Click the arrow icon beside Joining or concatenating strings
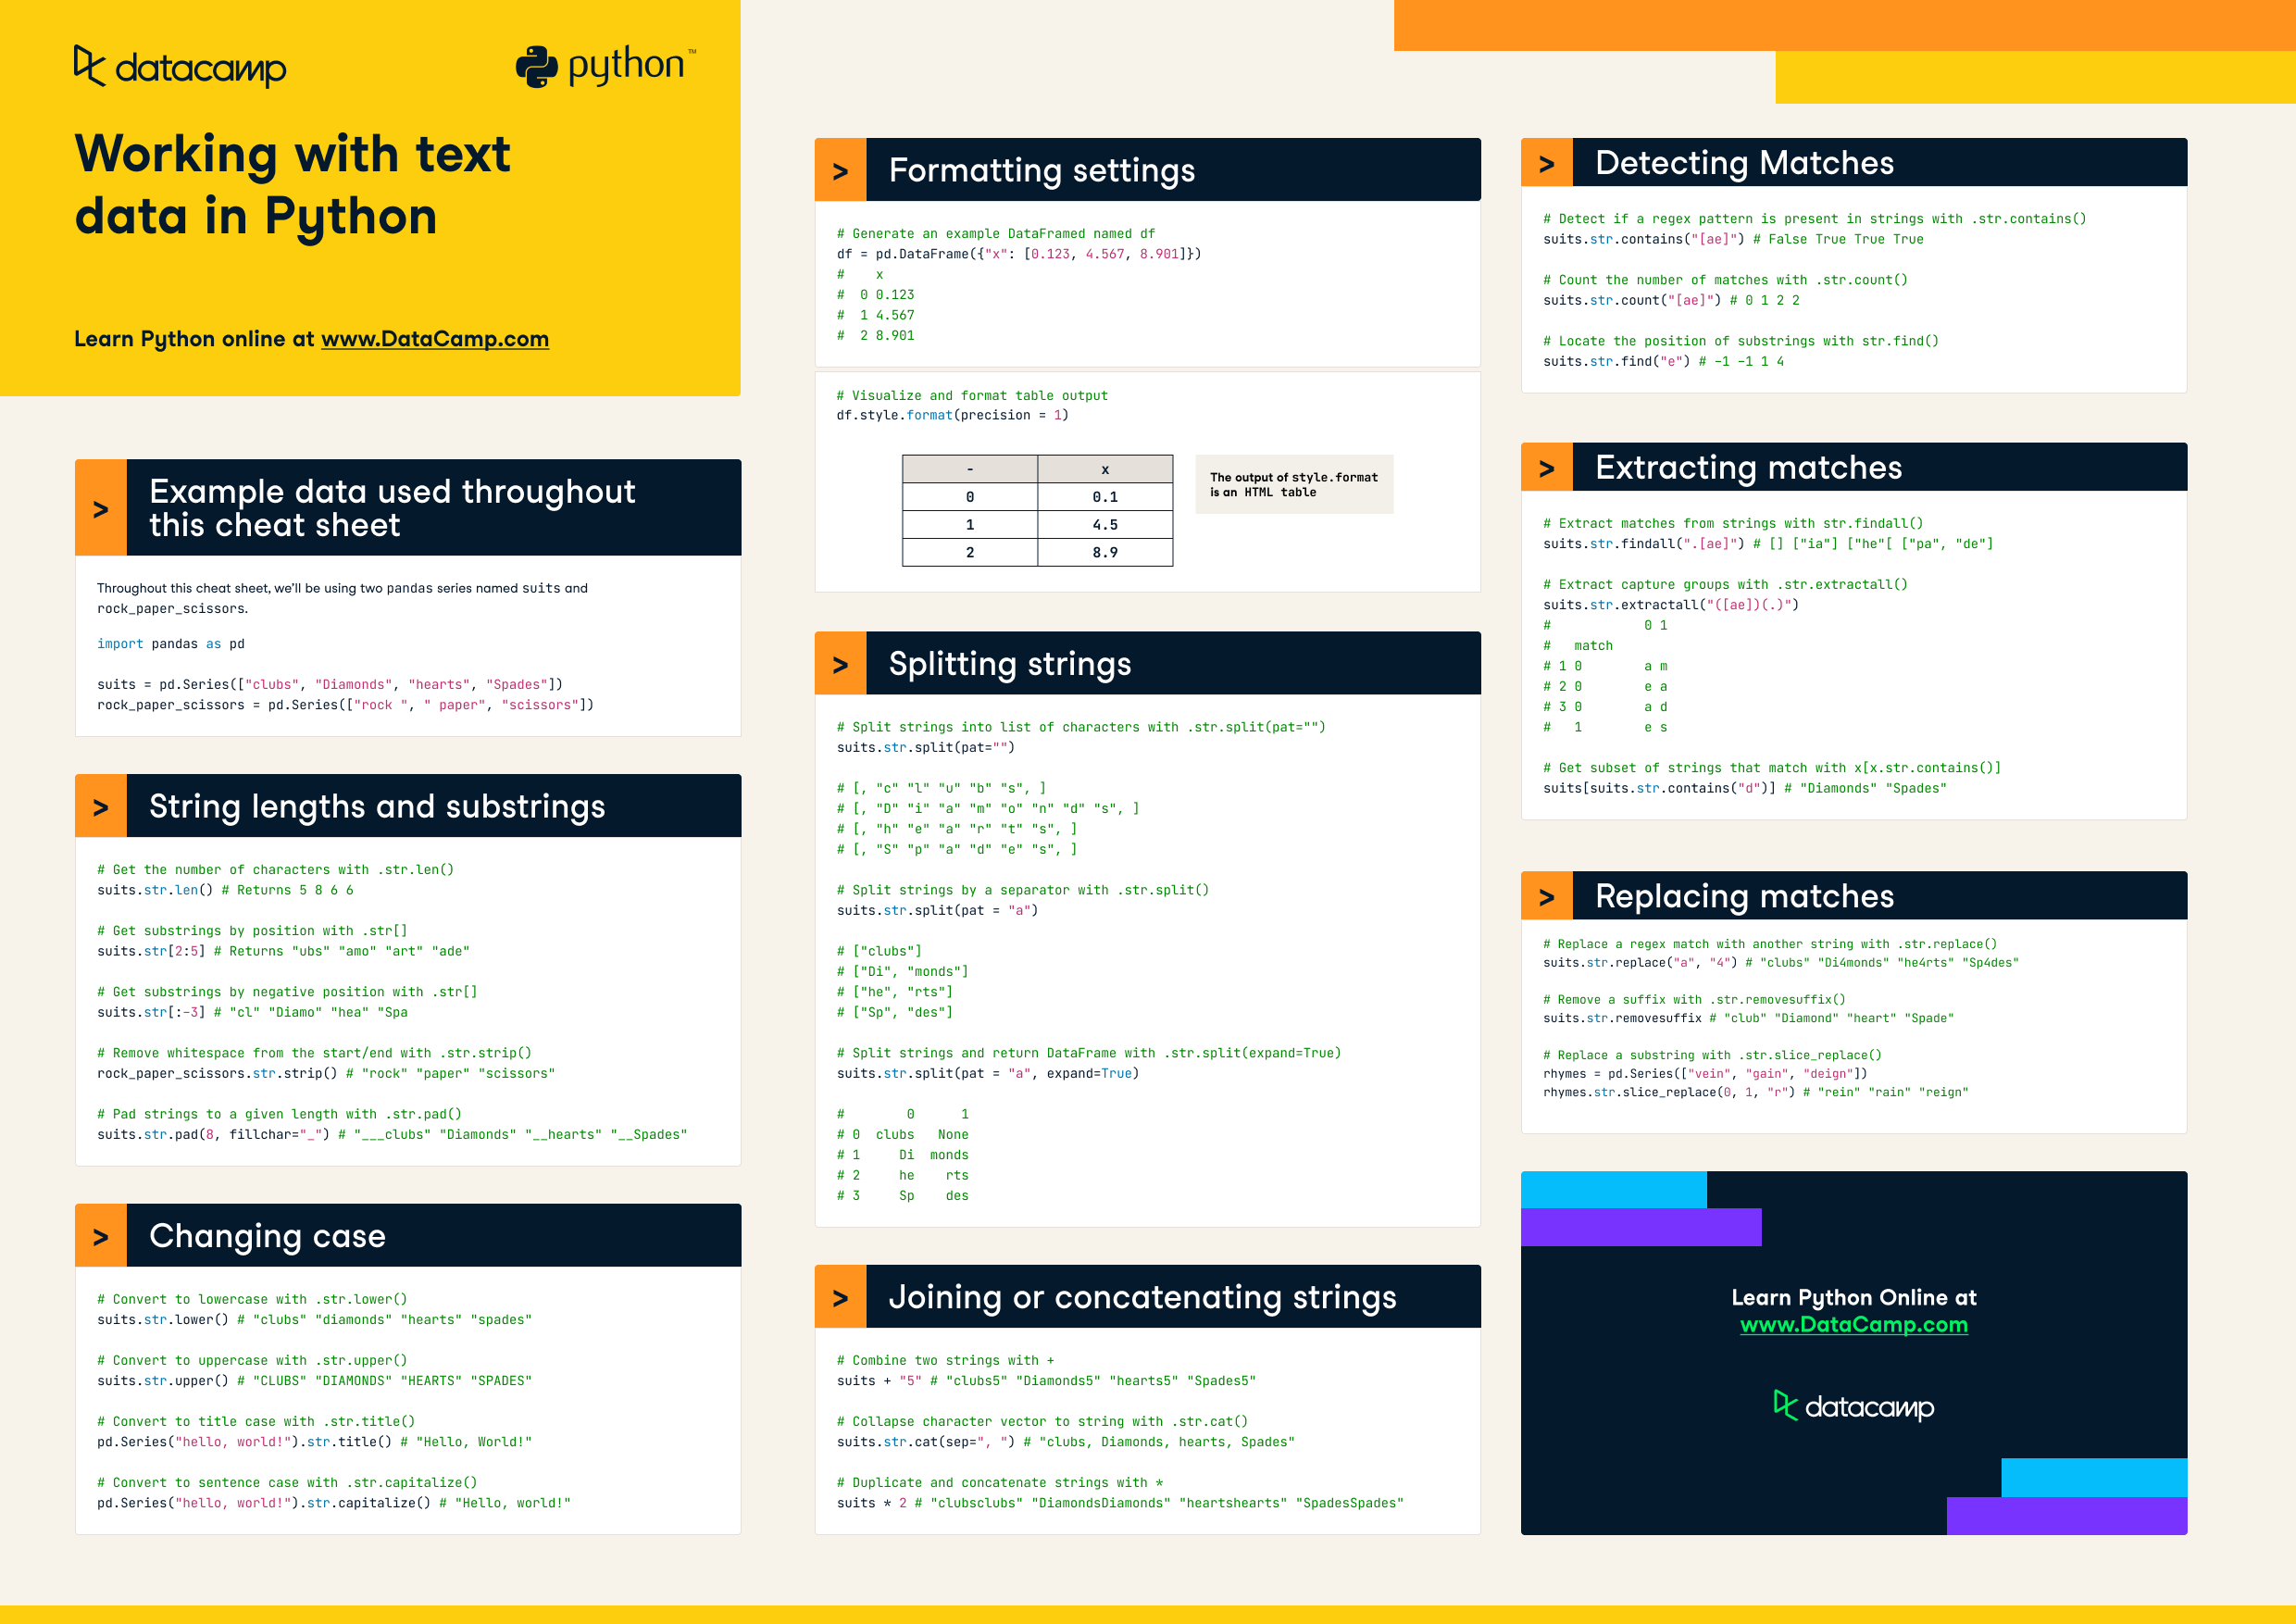Image resolution: width=2296 pixels, height=1624 pixels. click(840, 1297)
